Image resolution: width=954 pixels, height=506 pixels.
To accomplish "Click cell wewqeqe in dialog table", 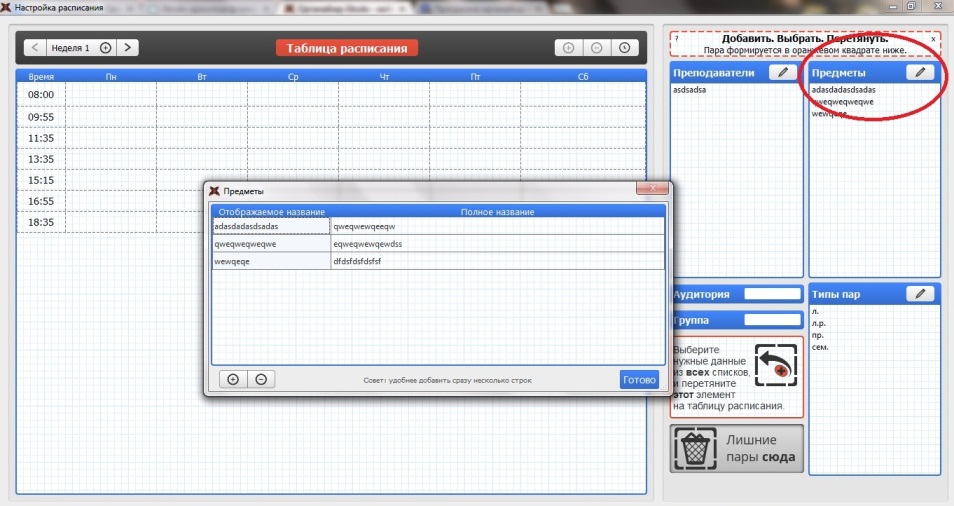I will click(x=271, y=261).
